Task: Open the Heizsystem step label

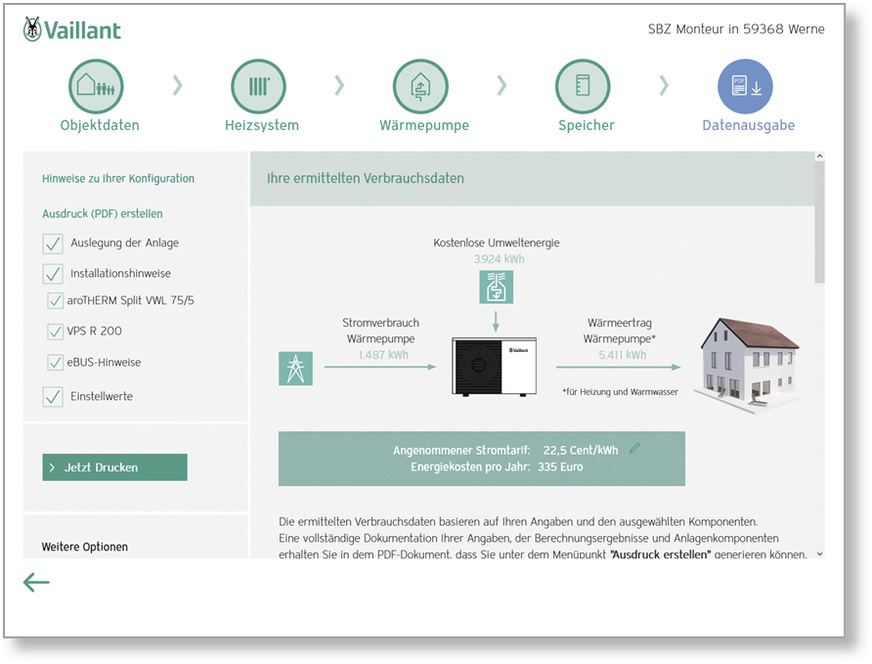Action: pos(261,126)
